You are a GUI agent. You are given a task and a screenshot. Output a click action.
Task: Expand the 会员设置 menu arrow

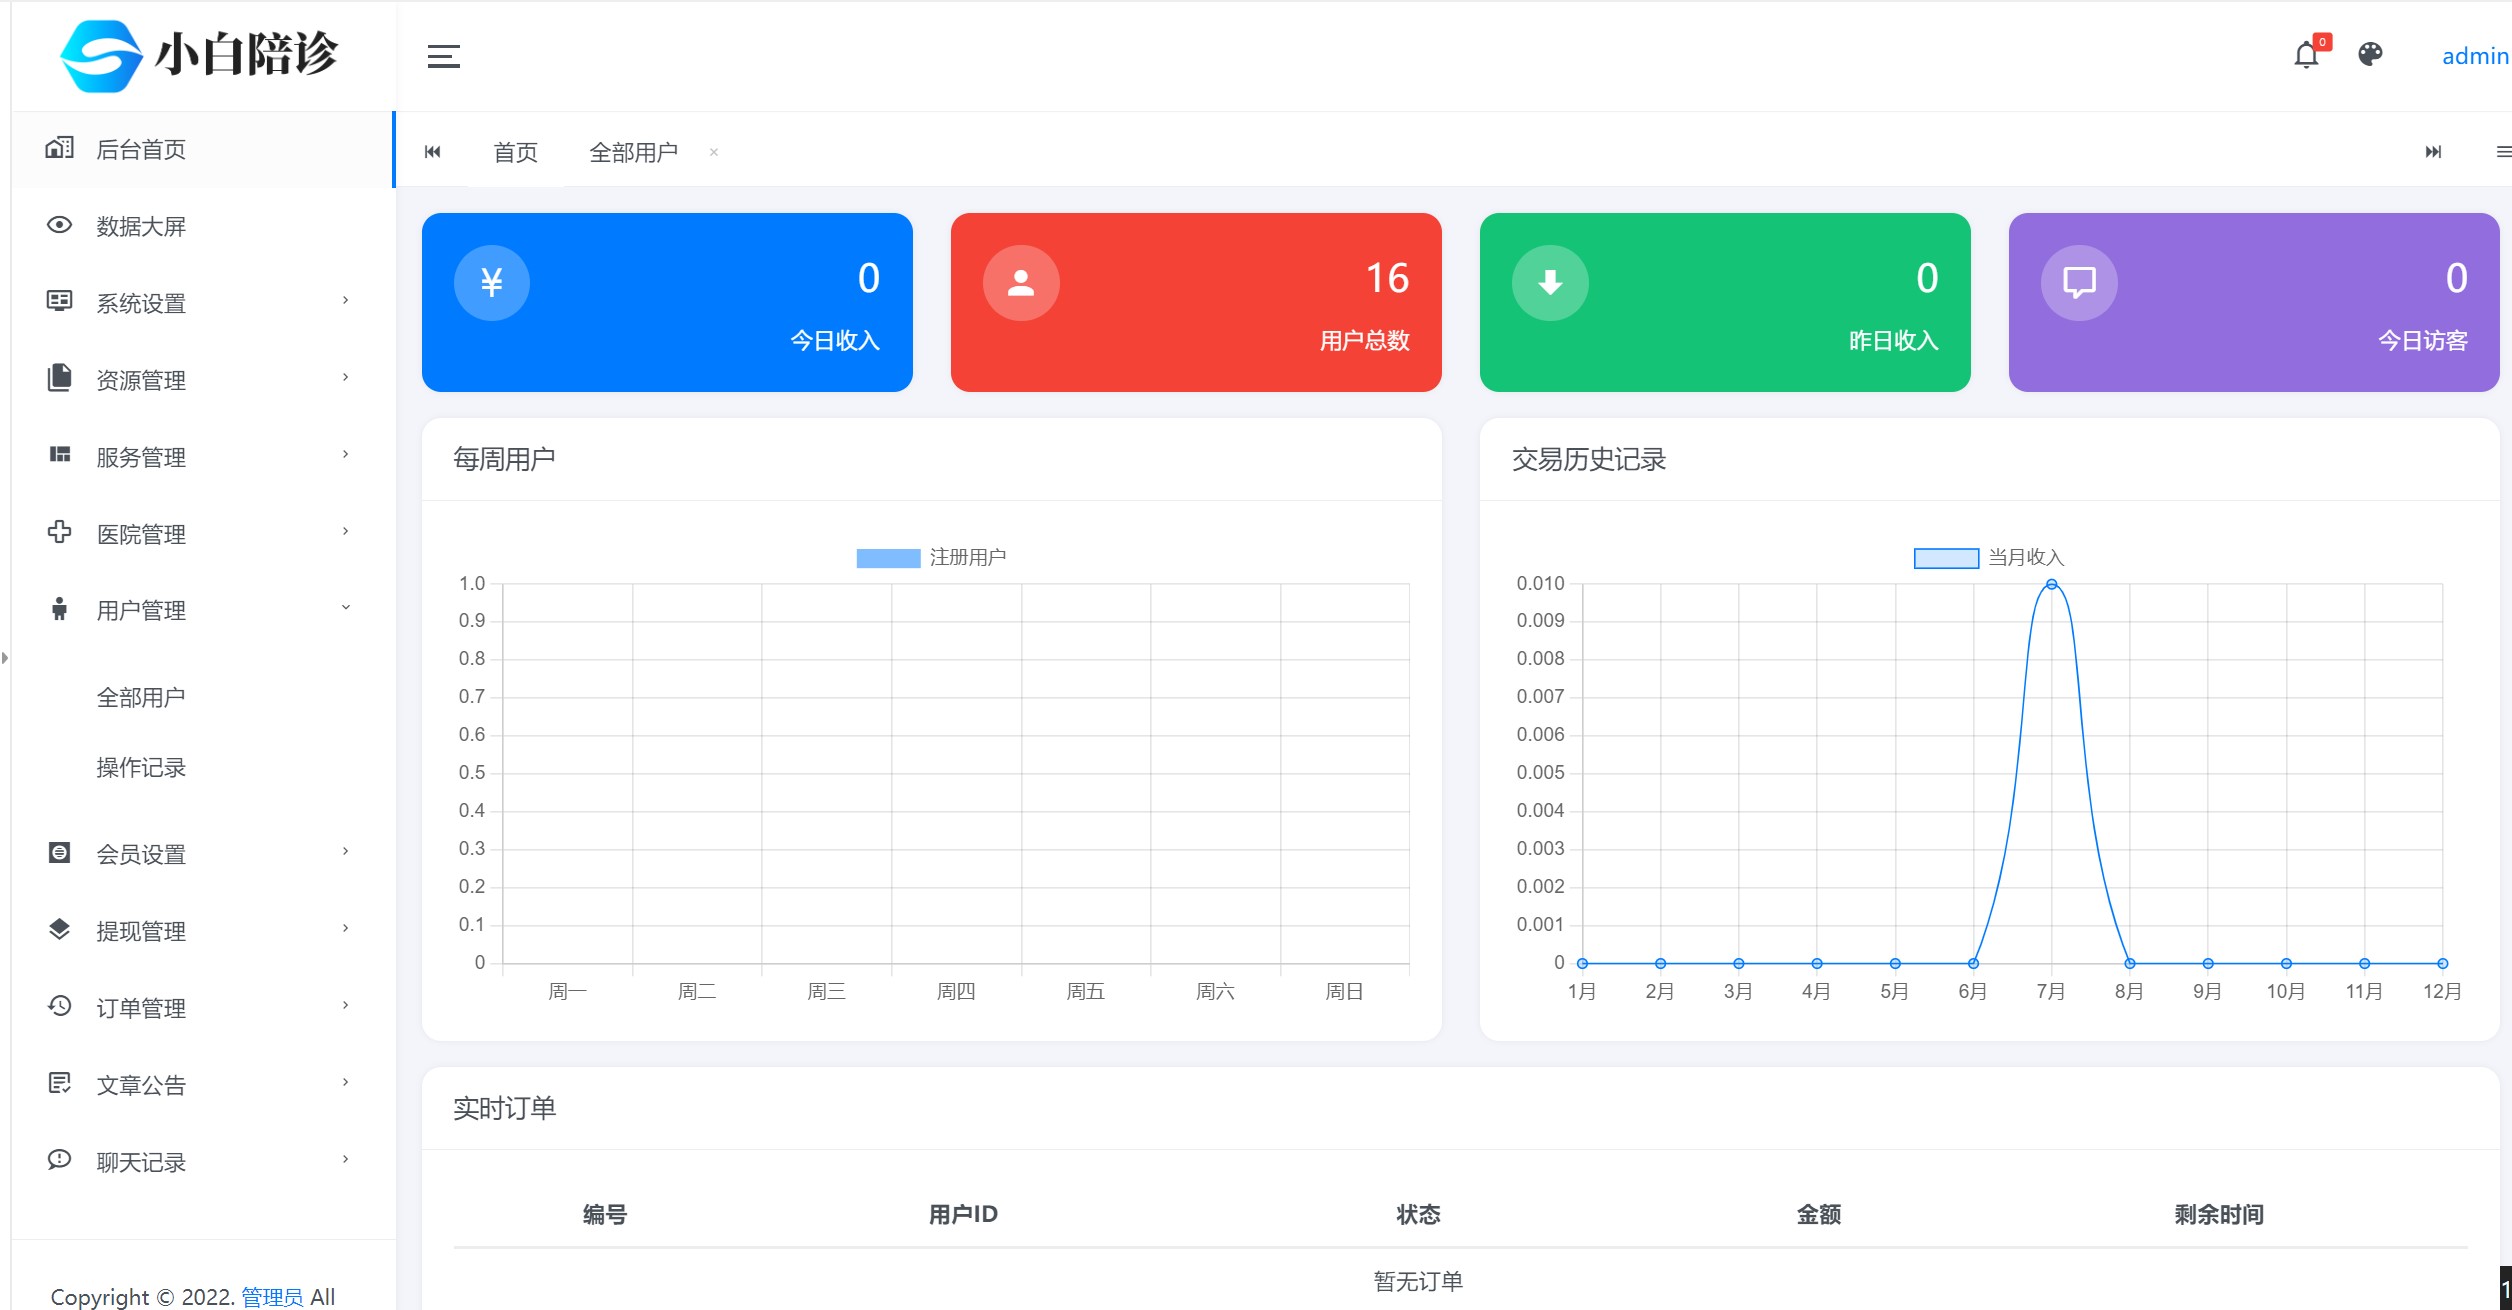click(x=346, y=851)
